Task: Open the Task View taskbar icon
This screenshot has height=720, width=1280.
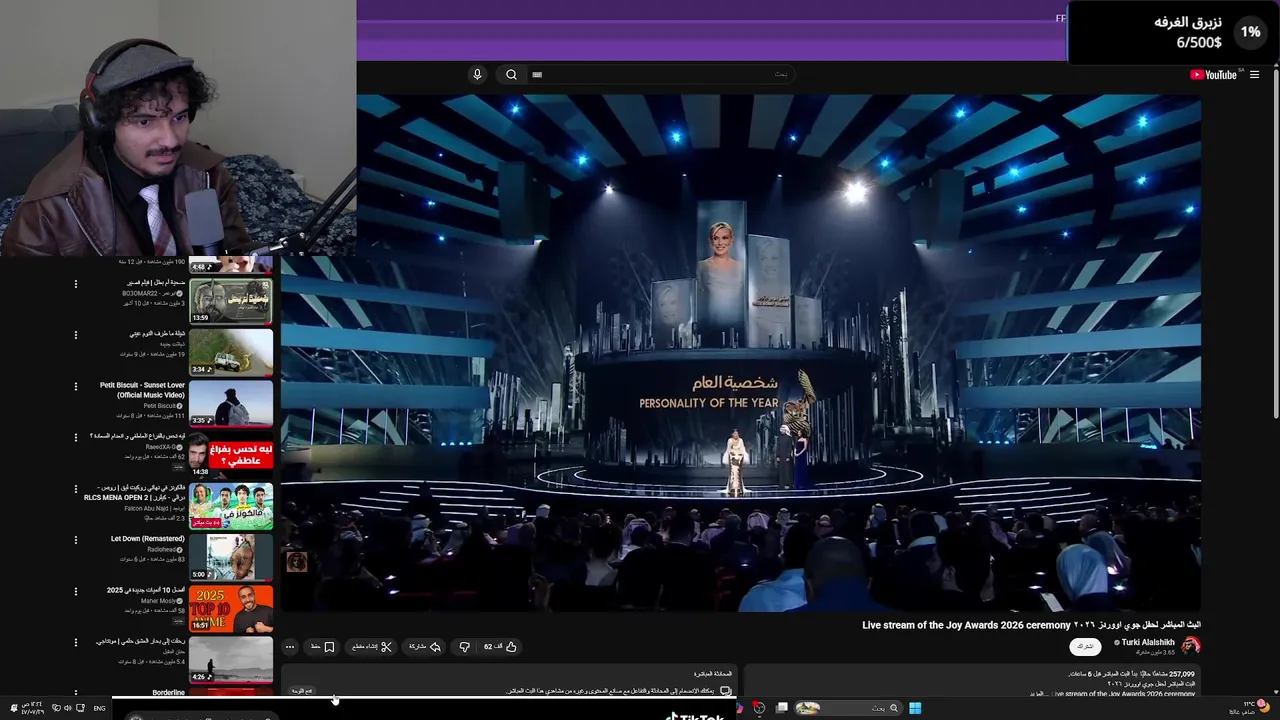Action: click(x=782, y=708)
